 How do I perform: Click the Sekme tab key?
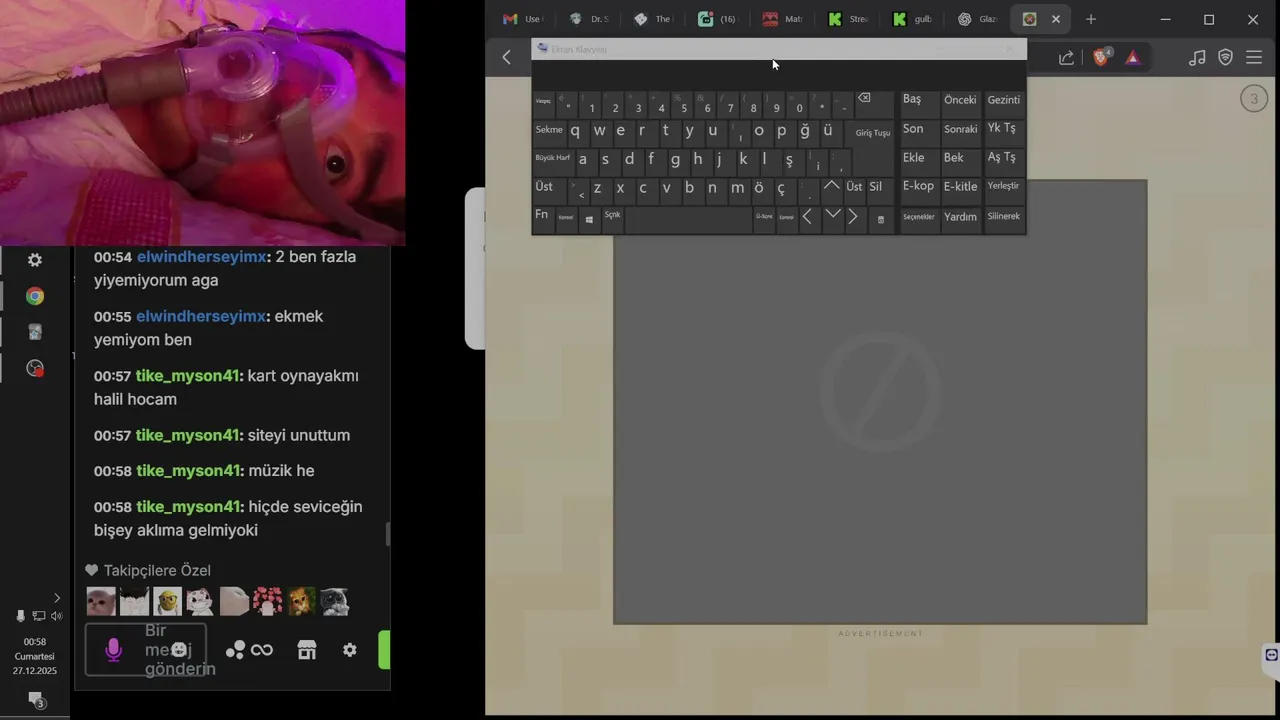[x=549, y=132]
